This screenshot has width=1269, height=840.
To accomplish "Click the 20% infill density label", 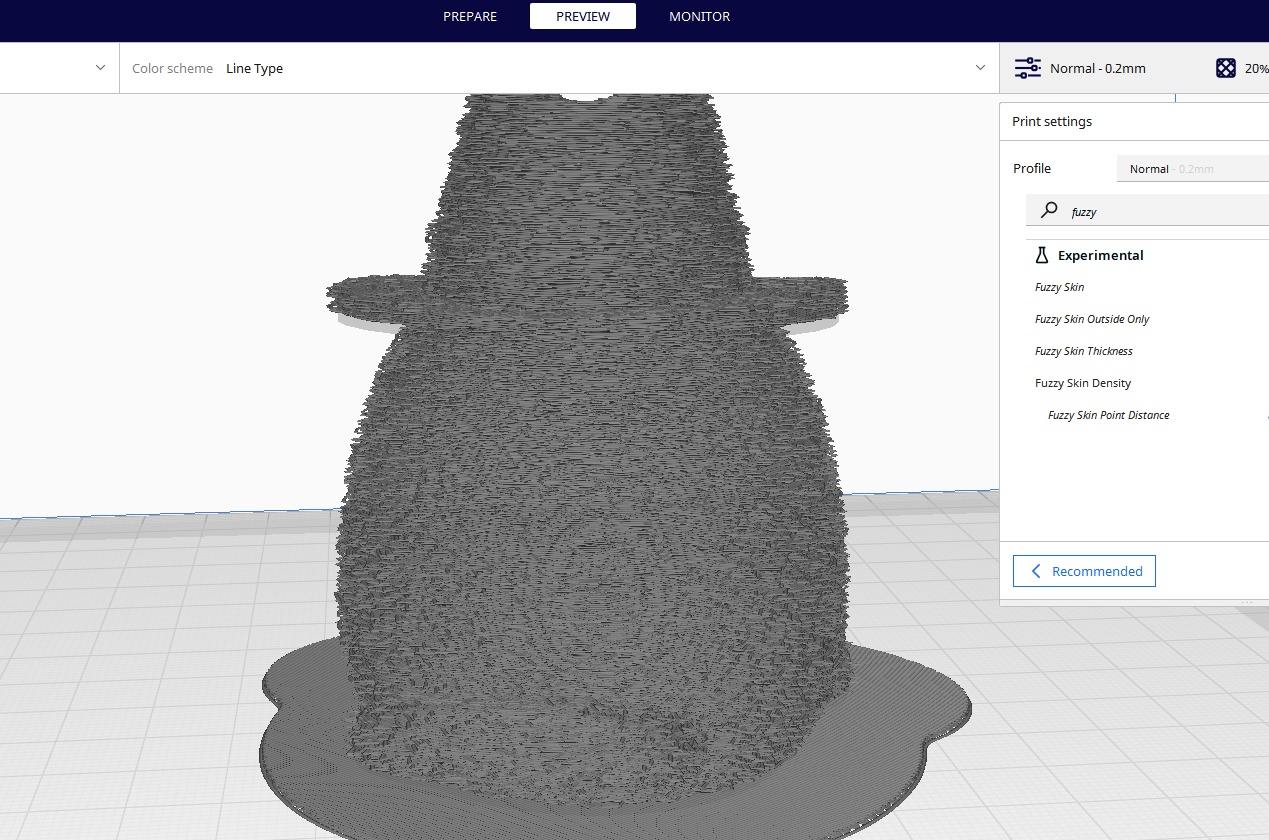I will pos(1255,68).
